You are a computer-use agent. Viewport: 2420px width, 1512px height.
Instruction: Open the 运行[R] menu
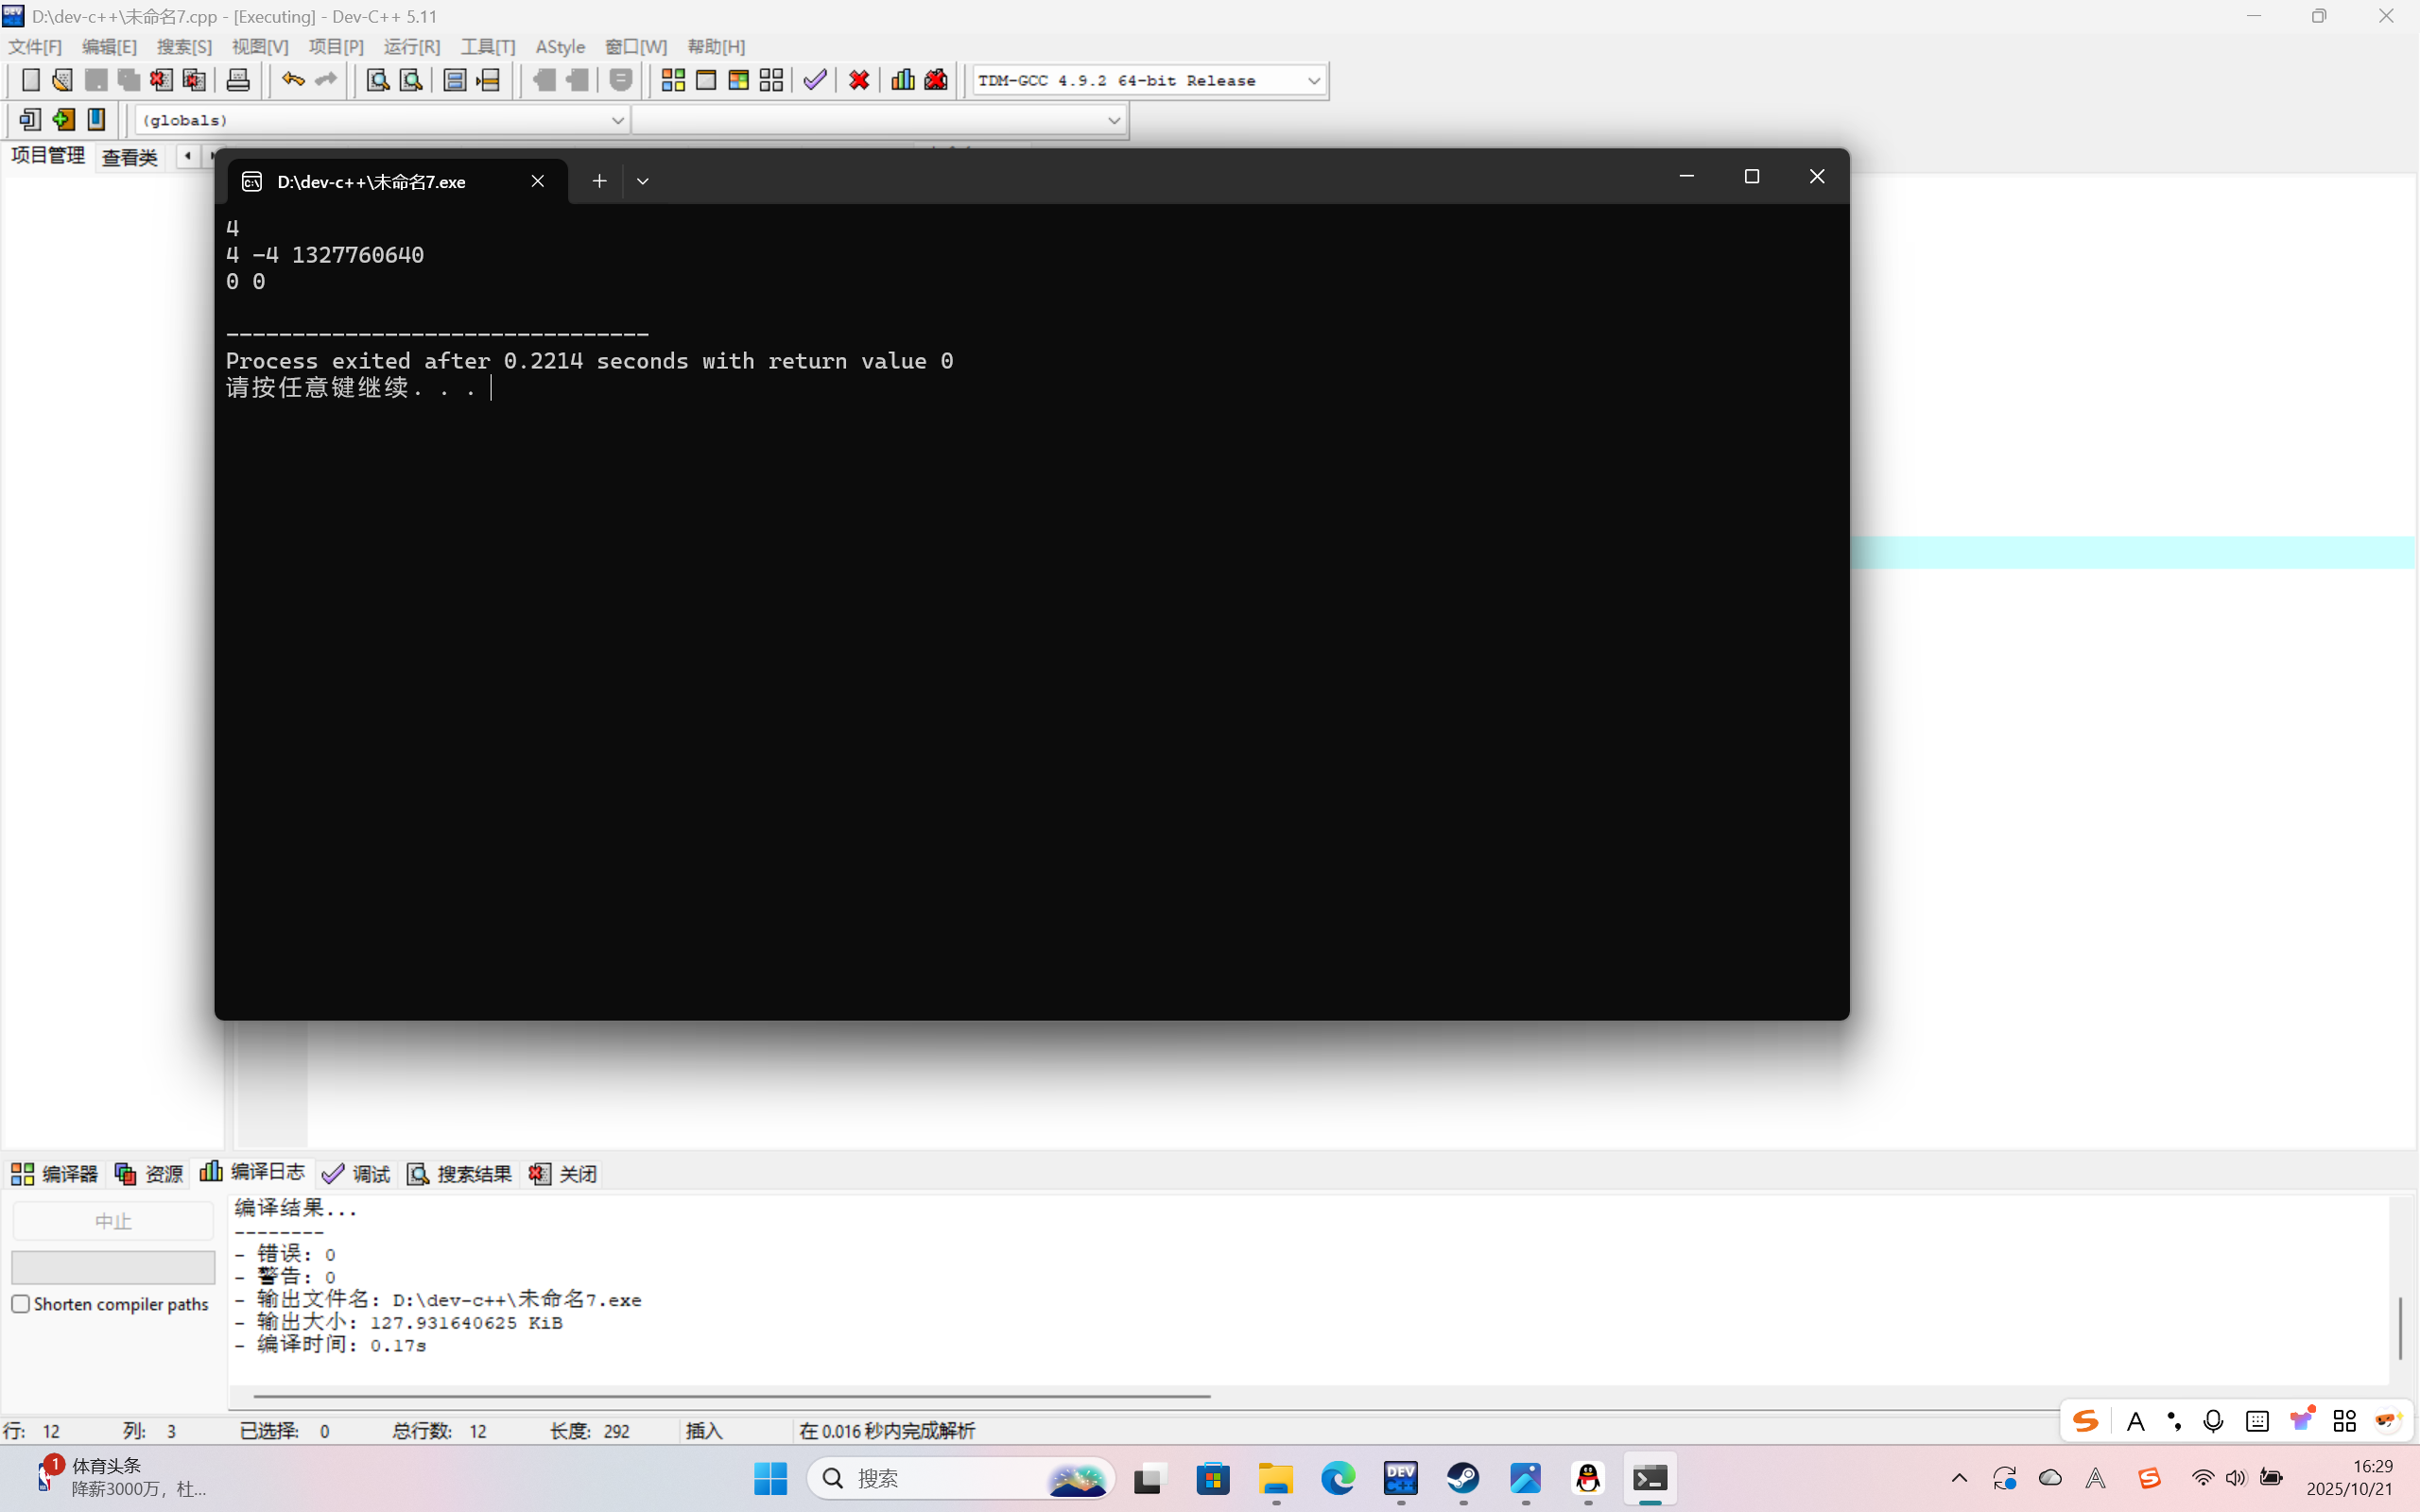411,47
